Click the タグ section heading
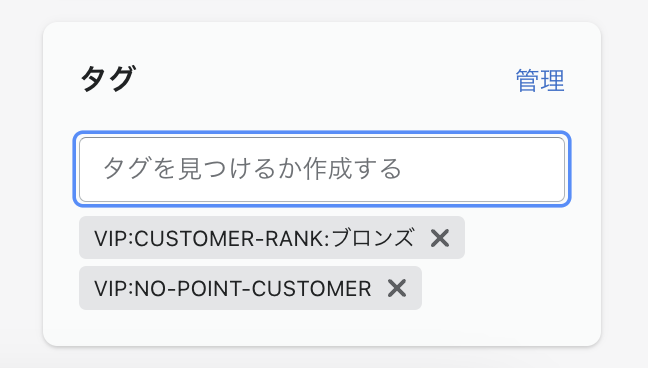648x368 pixels. click(108, 79)
